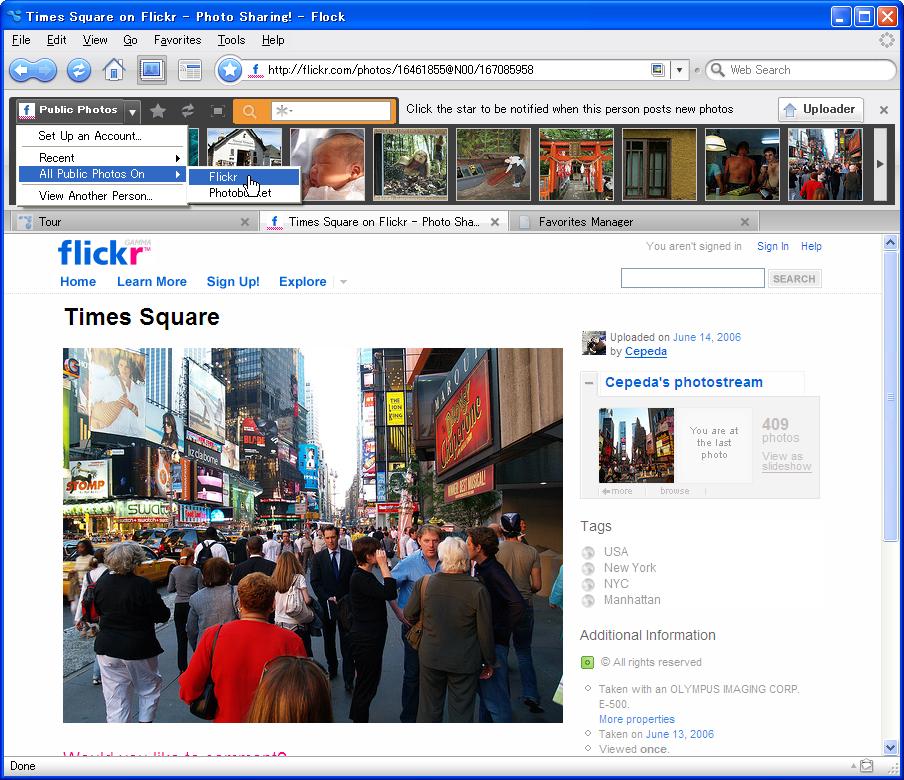This screenshot has height=780, width=904.
Task: Open the baby photo thumbnail in media bar
Action: (x=327, y=164)
